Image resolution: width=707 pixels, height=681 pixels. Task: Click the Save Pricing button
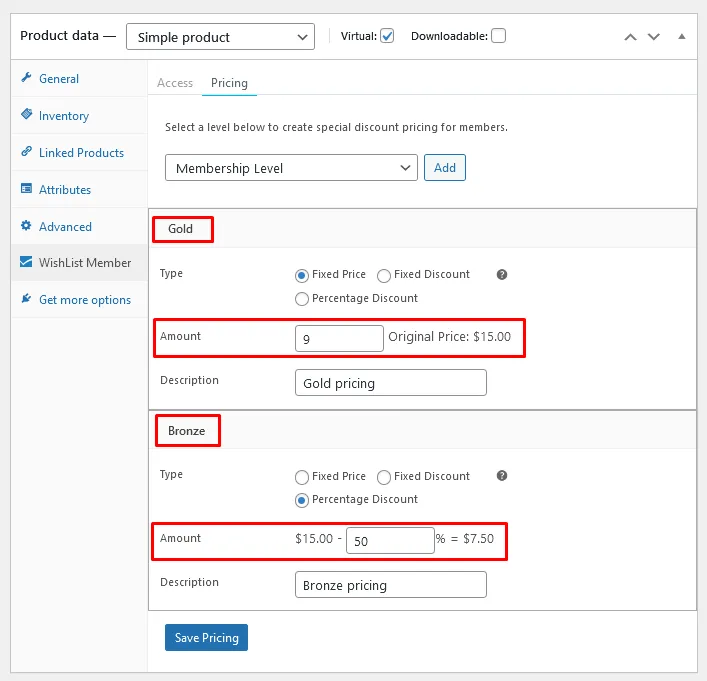tap(206, 638)
